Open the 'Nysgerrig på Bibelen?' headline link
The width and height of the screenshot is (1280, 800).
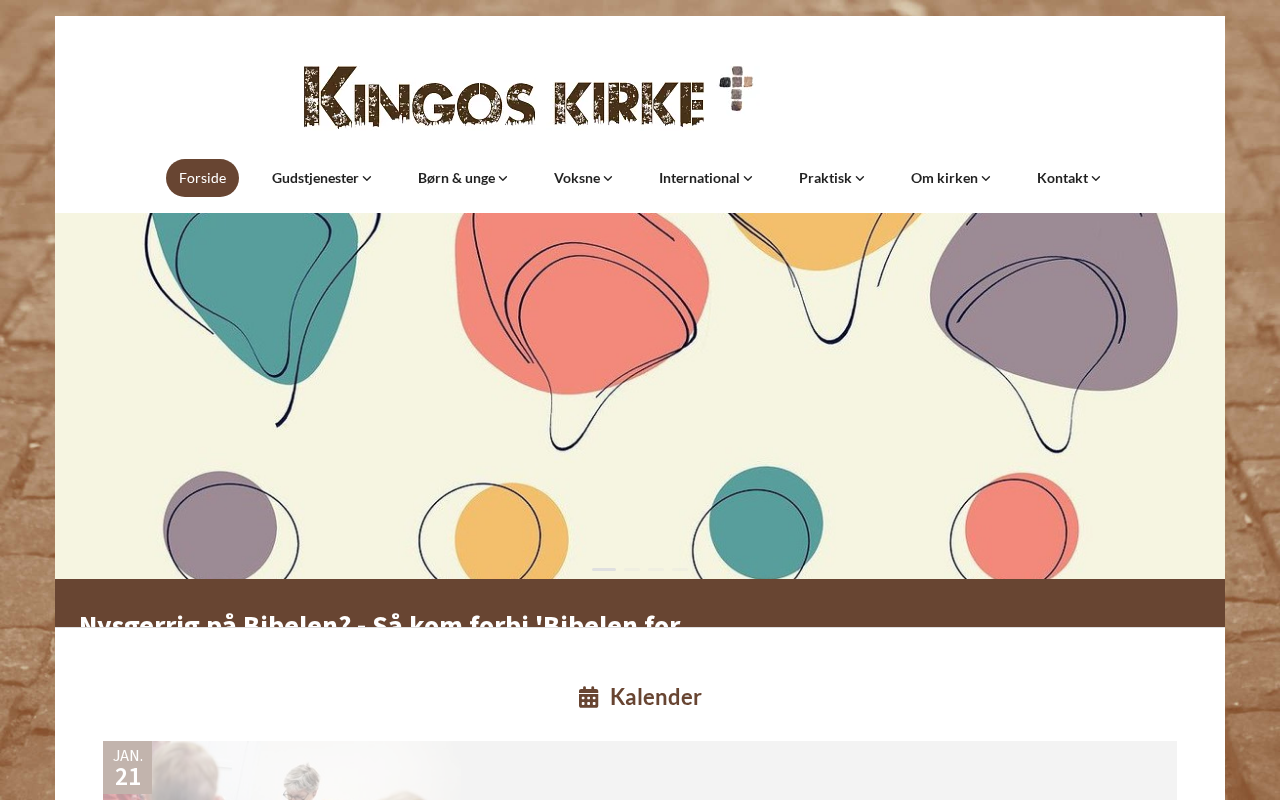point(380,620)
